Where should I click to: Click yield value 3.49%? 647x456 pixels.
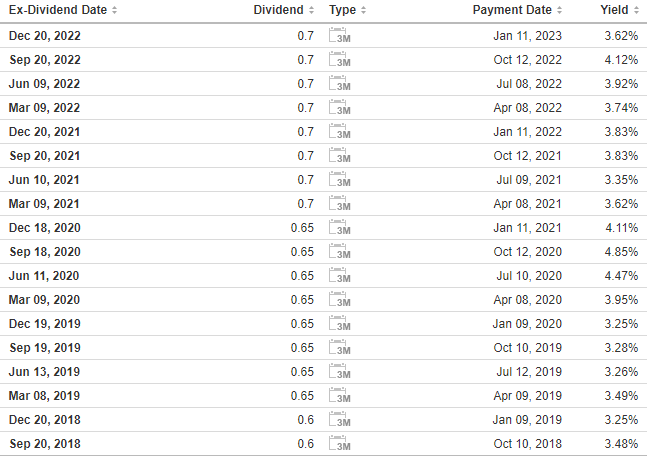click(x=621, y=396)
